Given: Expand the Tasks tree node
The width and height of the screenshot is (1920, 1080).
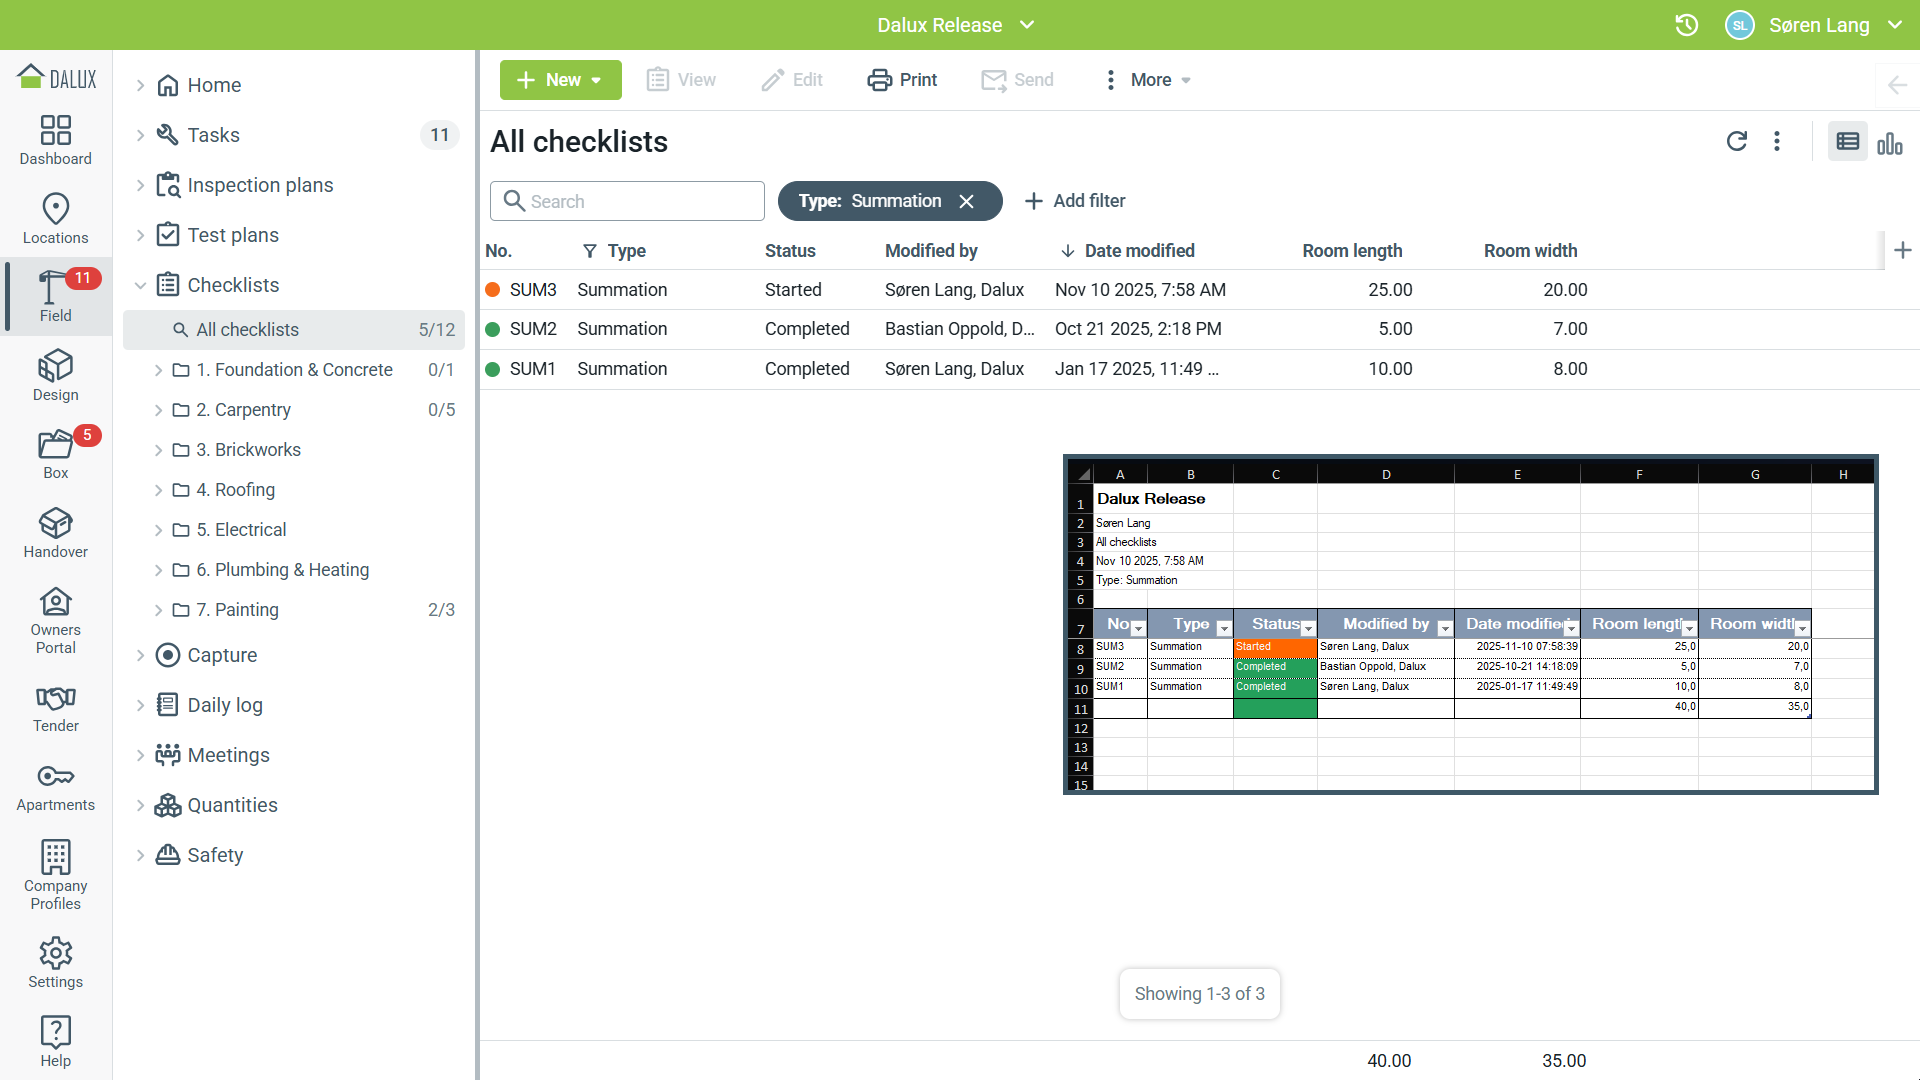Looking at the screenshot, I should (140, 135).
